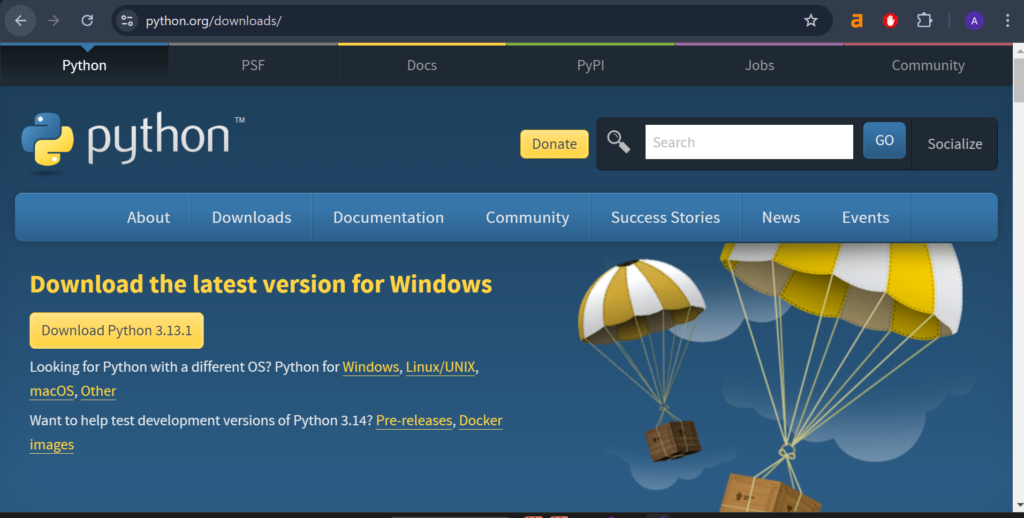Open the Docker images link

(x=481, y=421)
